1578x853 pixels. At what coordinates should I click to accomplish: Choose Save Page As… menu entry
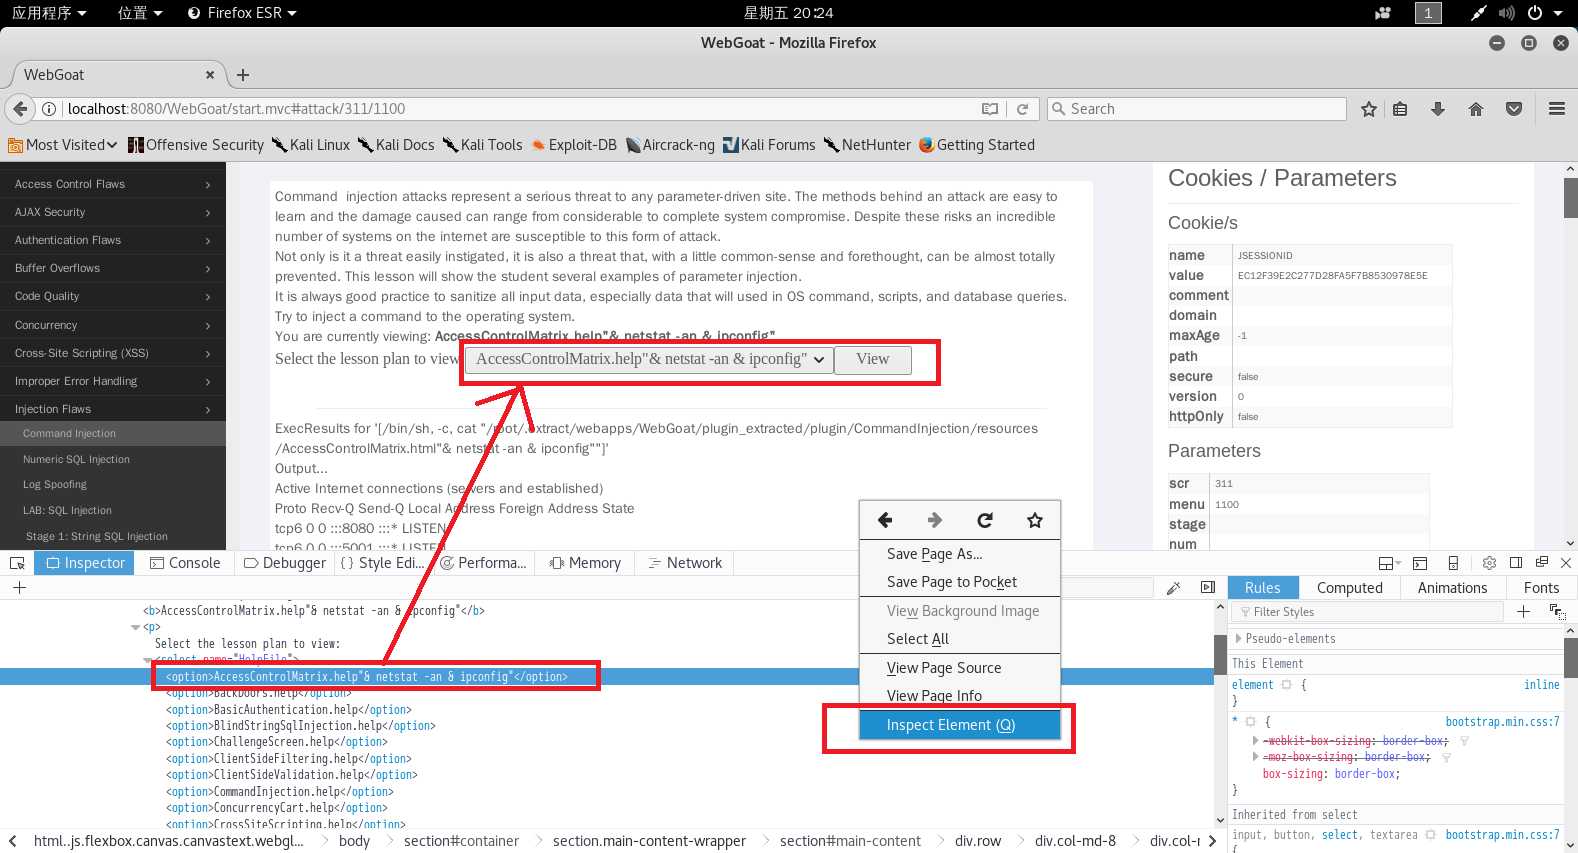tap(960, 554)
